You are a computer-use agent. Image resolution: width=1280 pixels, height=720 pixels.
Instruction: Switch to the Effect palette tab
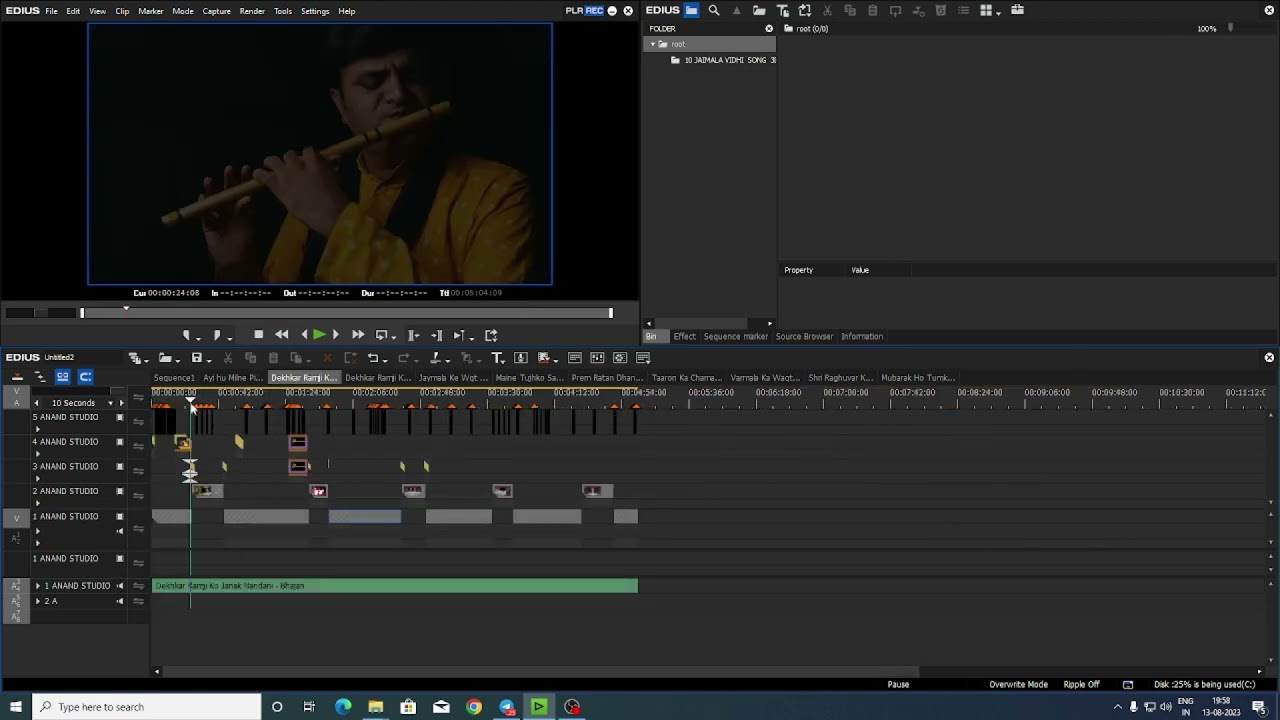[684, 336]
